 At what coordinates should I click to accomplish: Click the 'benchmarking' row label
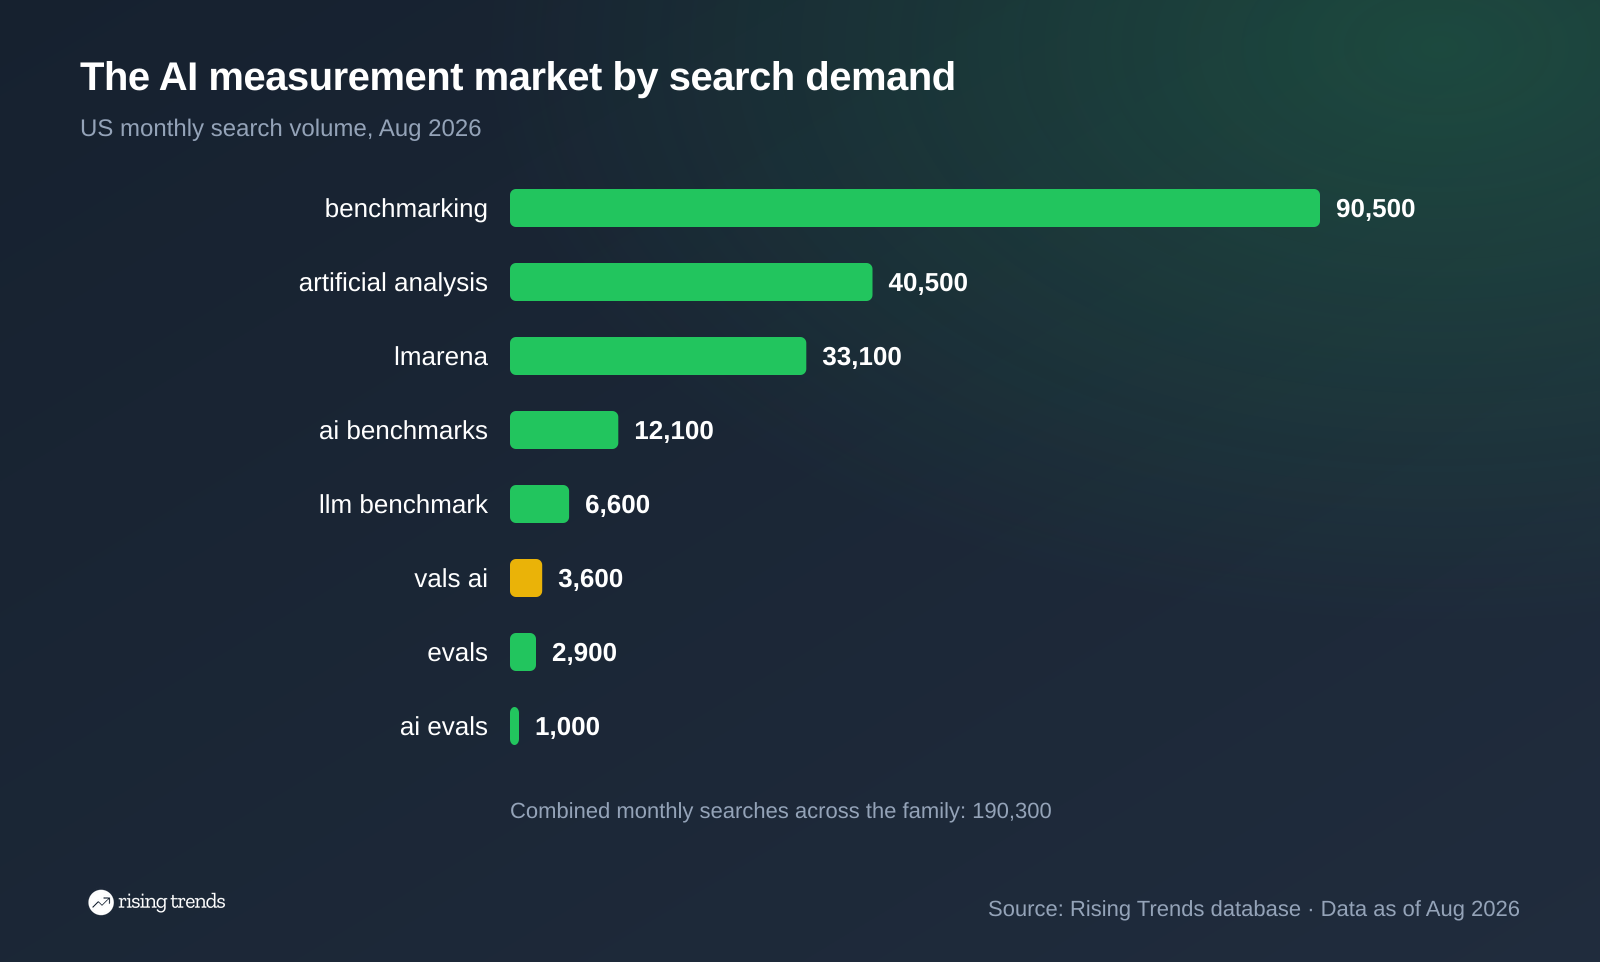[x=406, y=208]
